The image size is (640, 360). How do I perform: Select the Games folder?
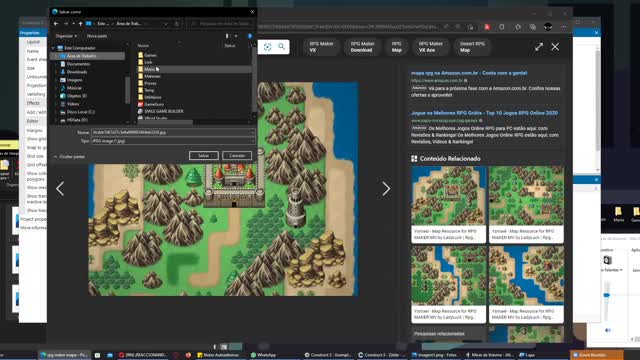150,55
